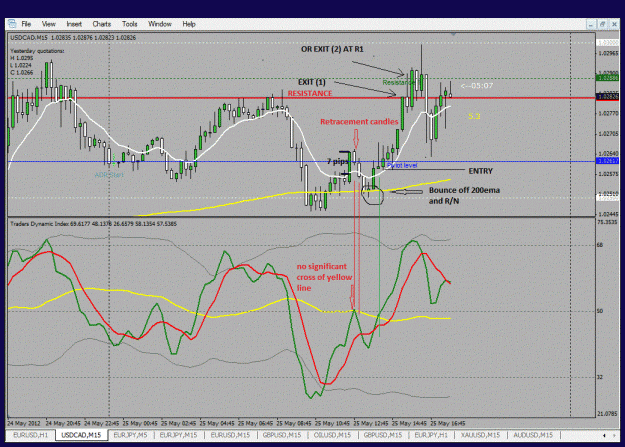
Task: Click the 21.0785 indicator scale value
Action: pyautogui.click(x=608, y=414)
